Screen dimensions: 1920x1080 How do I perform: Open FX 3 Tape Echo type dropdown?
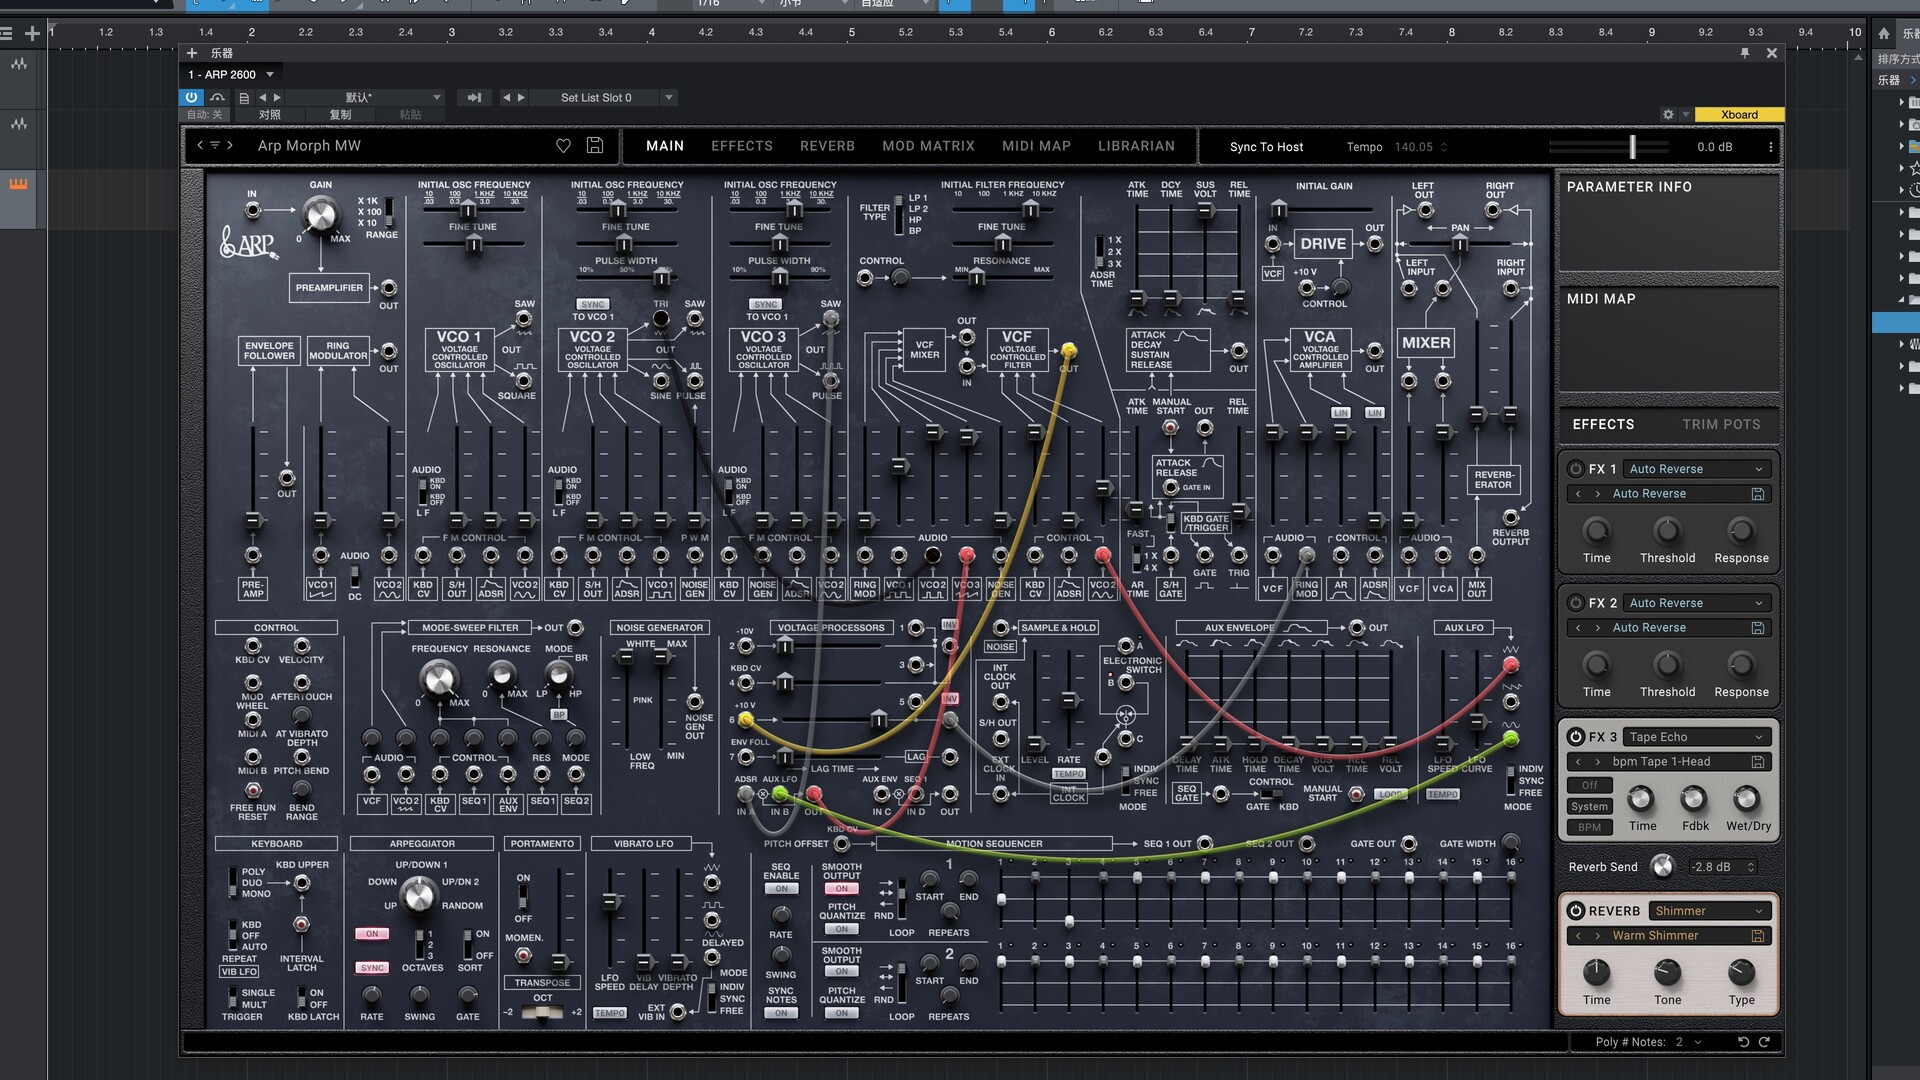pyautogui.click(x=1697, y=737)
